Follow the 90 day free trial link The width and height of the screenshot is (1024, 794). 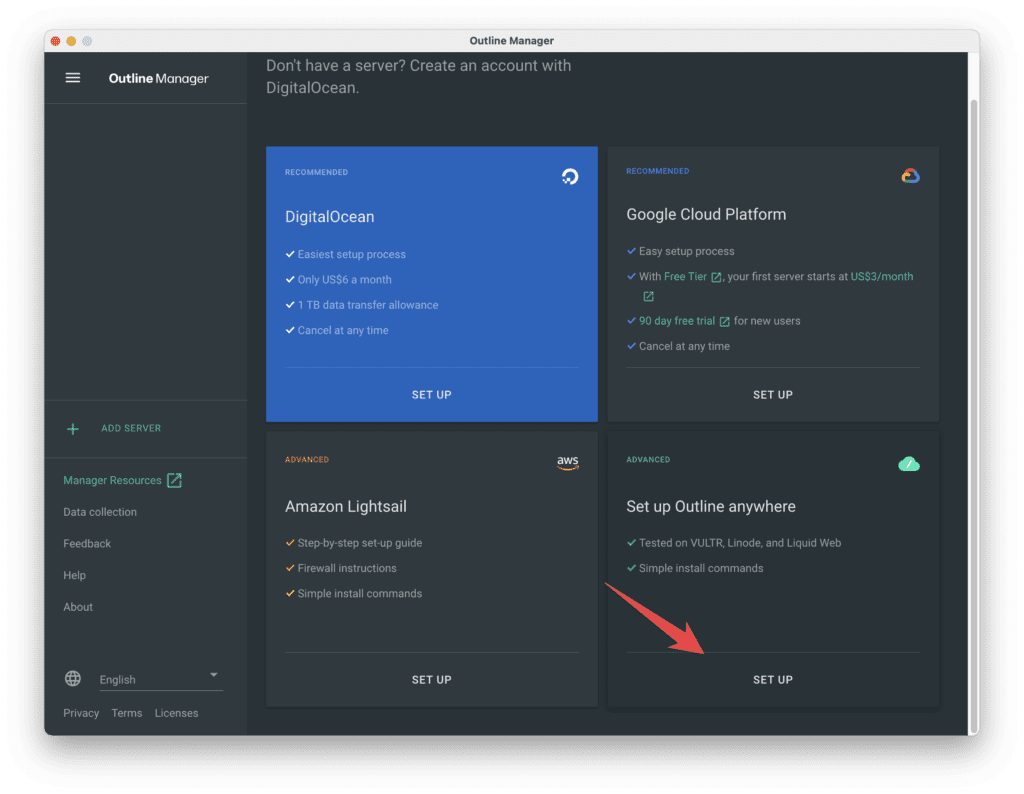coord(677,321)
